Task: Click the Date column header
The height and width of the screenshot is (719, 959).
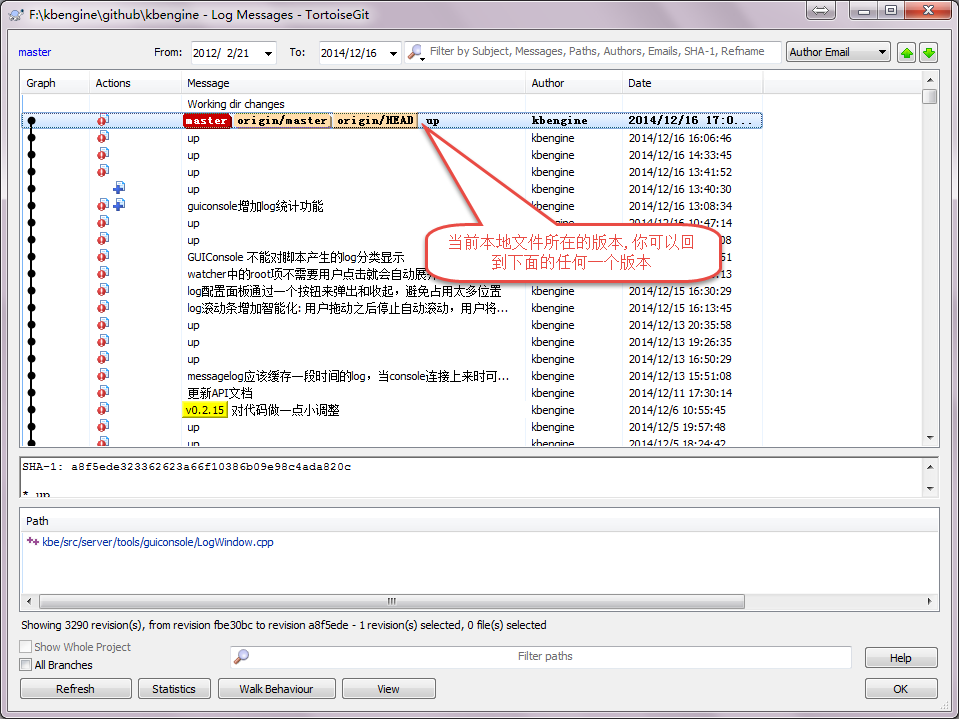Action: point(692,83)
